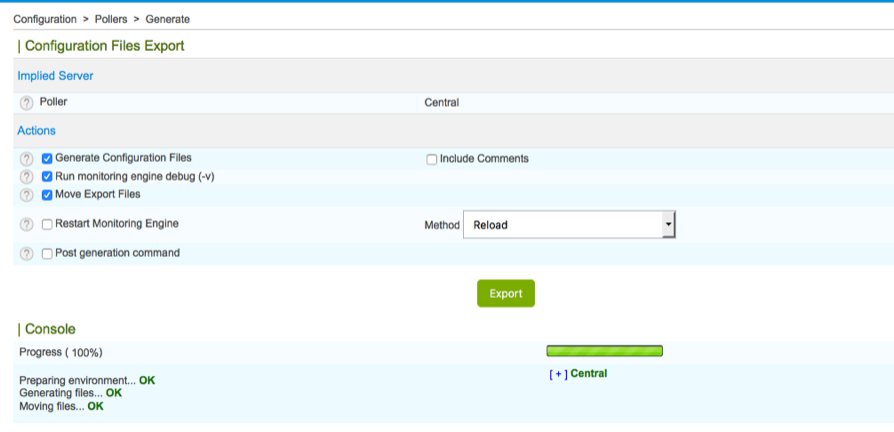The height and width of the screenshot is (432, 894).
Task: Click help icon next to Poller
Action: click(x=27, y=102)
